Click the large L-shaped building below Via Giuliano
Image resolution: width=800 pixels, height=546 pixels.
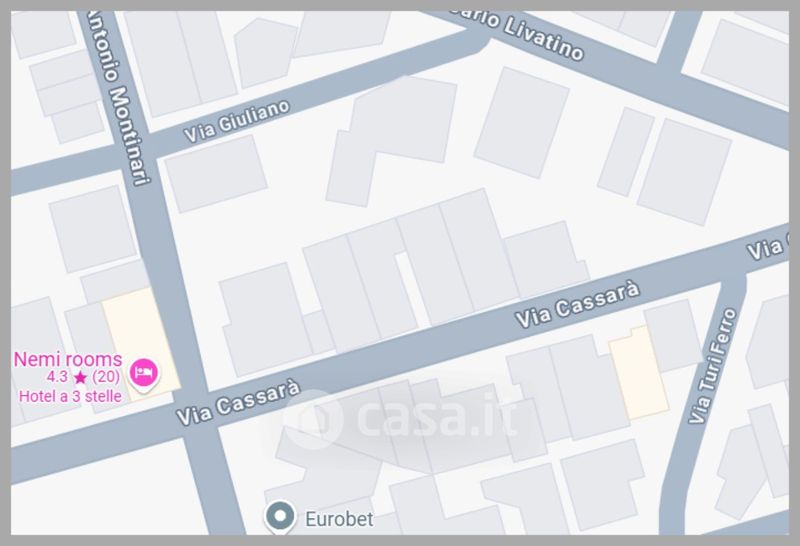[392, 141]
